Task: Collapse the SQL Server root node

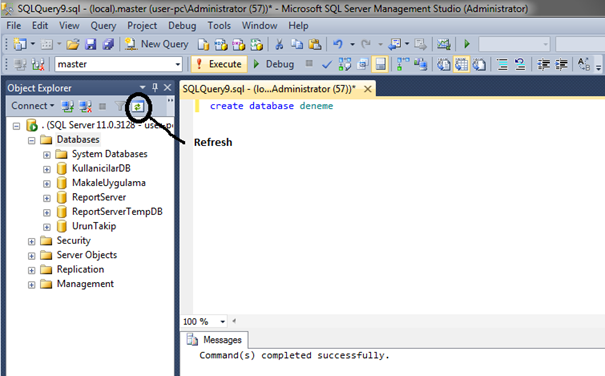Action: 16,126
